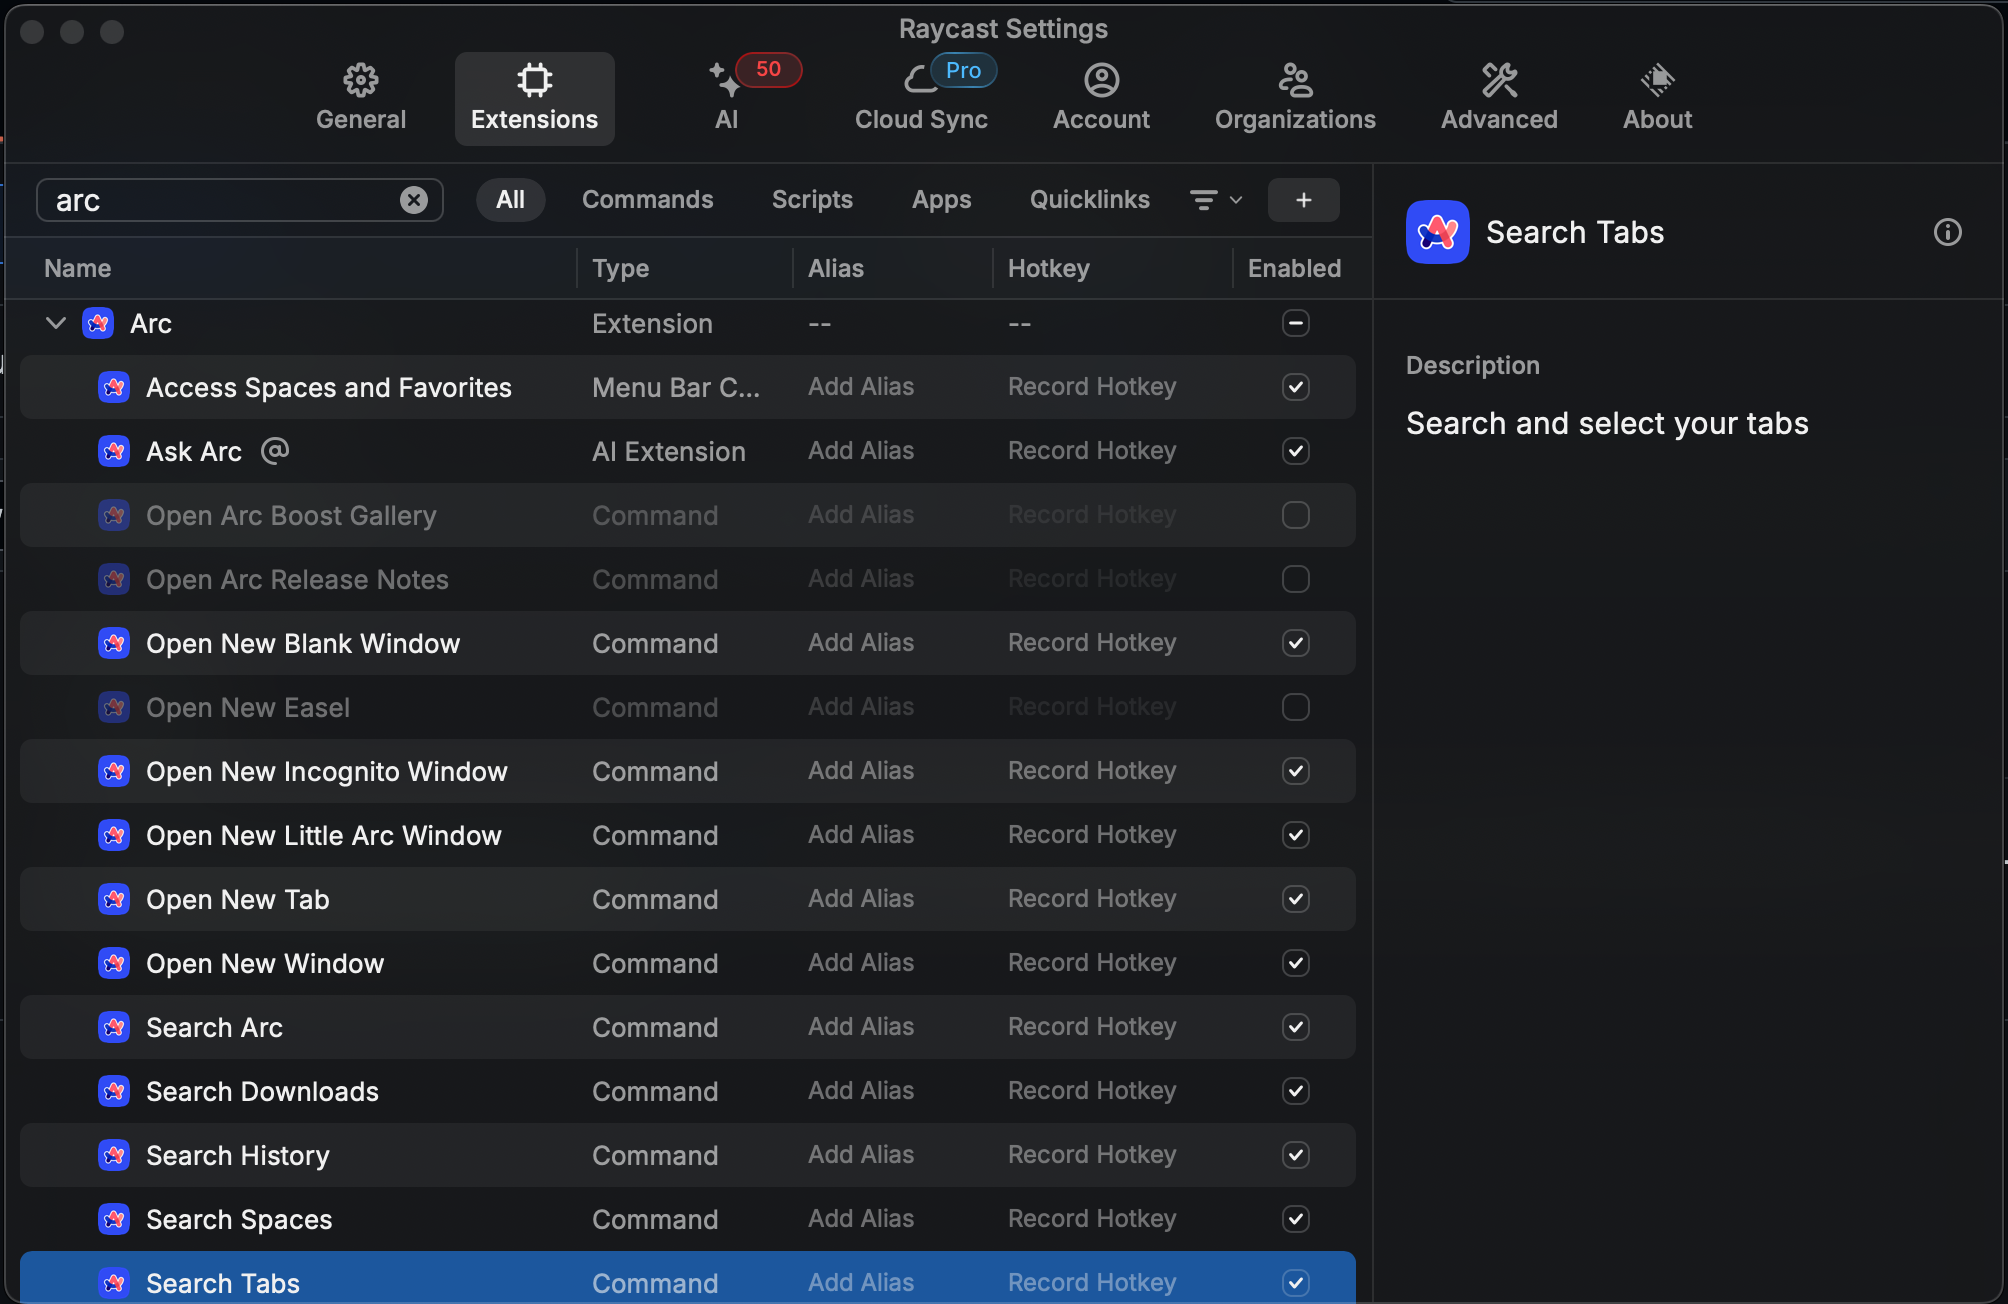Add Alias for Search Arc
Screen dimensions: 2008x1304
point(861,1027)
